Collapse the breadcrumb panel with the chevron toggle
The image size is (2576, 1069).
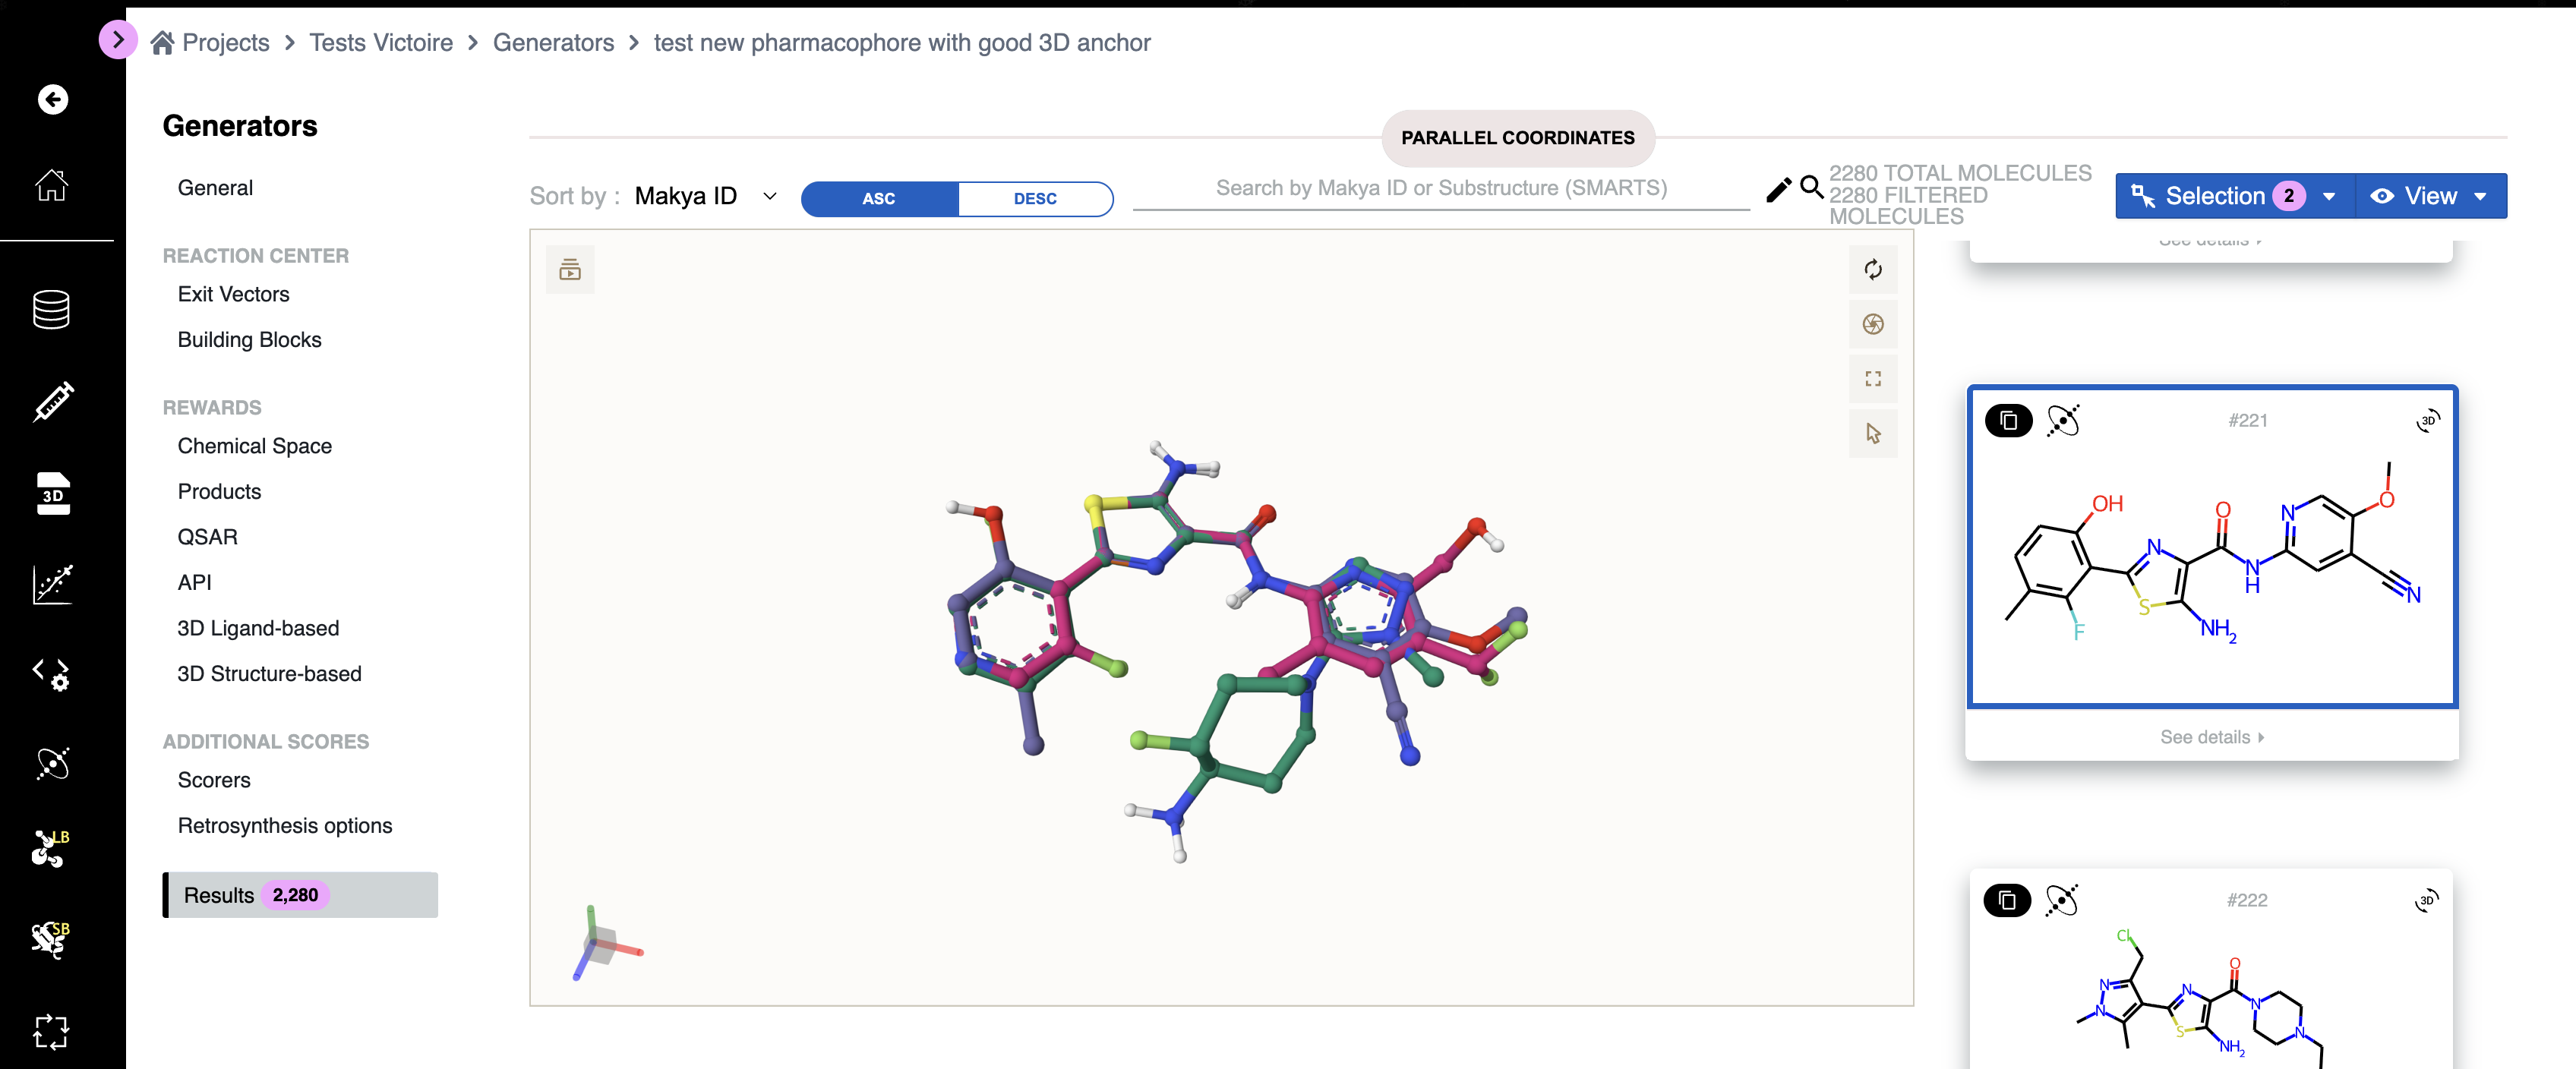point(118,39)
